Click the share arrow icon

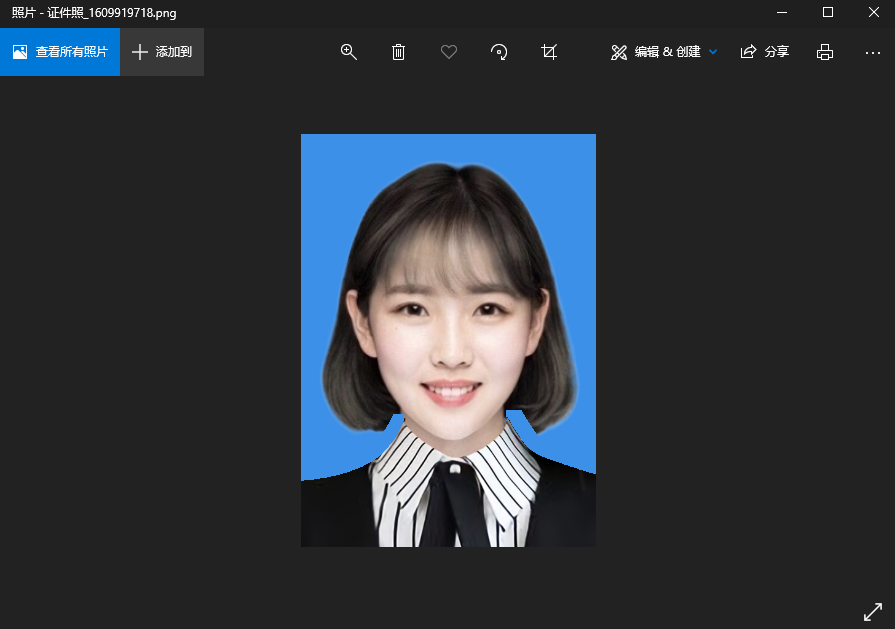(x=748, y=52)
